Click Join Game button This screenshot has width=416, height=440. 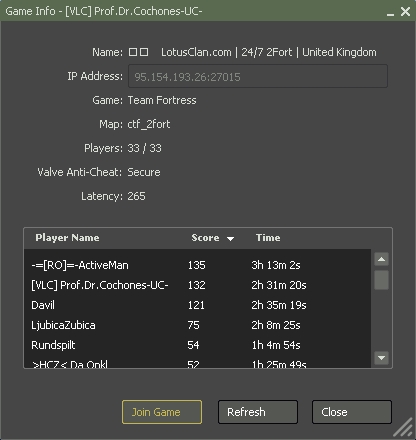(162, 412)
